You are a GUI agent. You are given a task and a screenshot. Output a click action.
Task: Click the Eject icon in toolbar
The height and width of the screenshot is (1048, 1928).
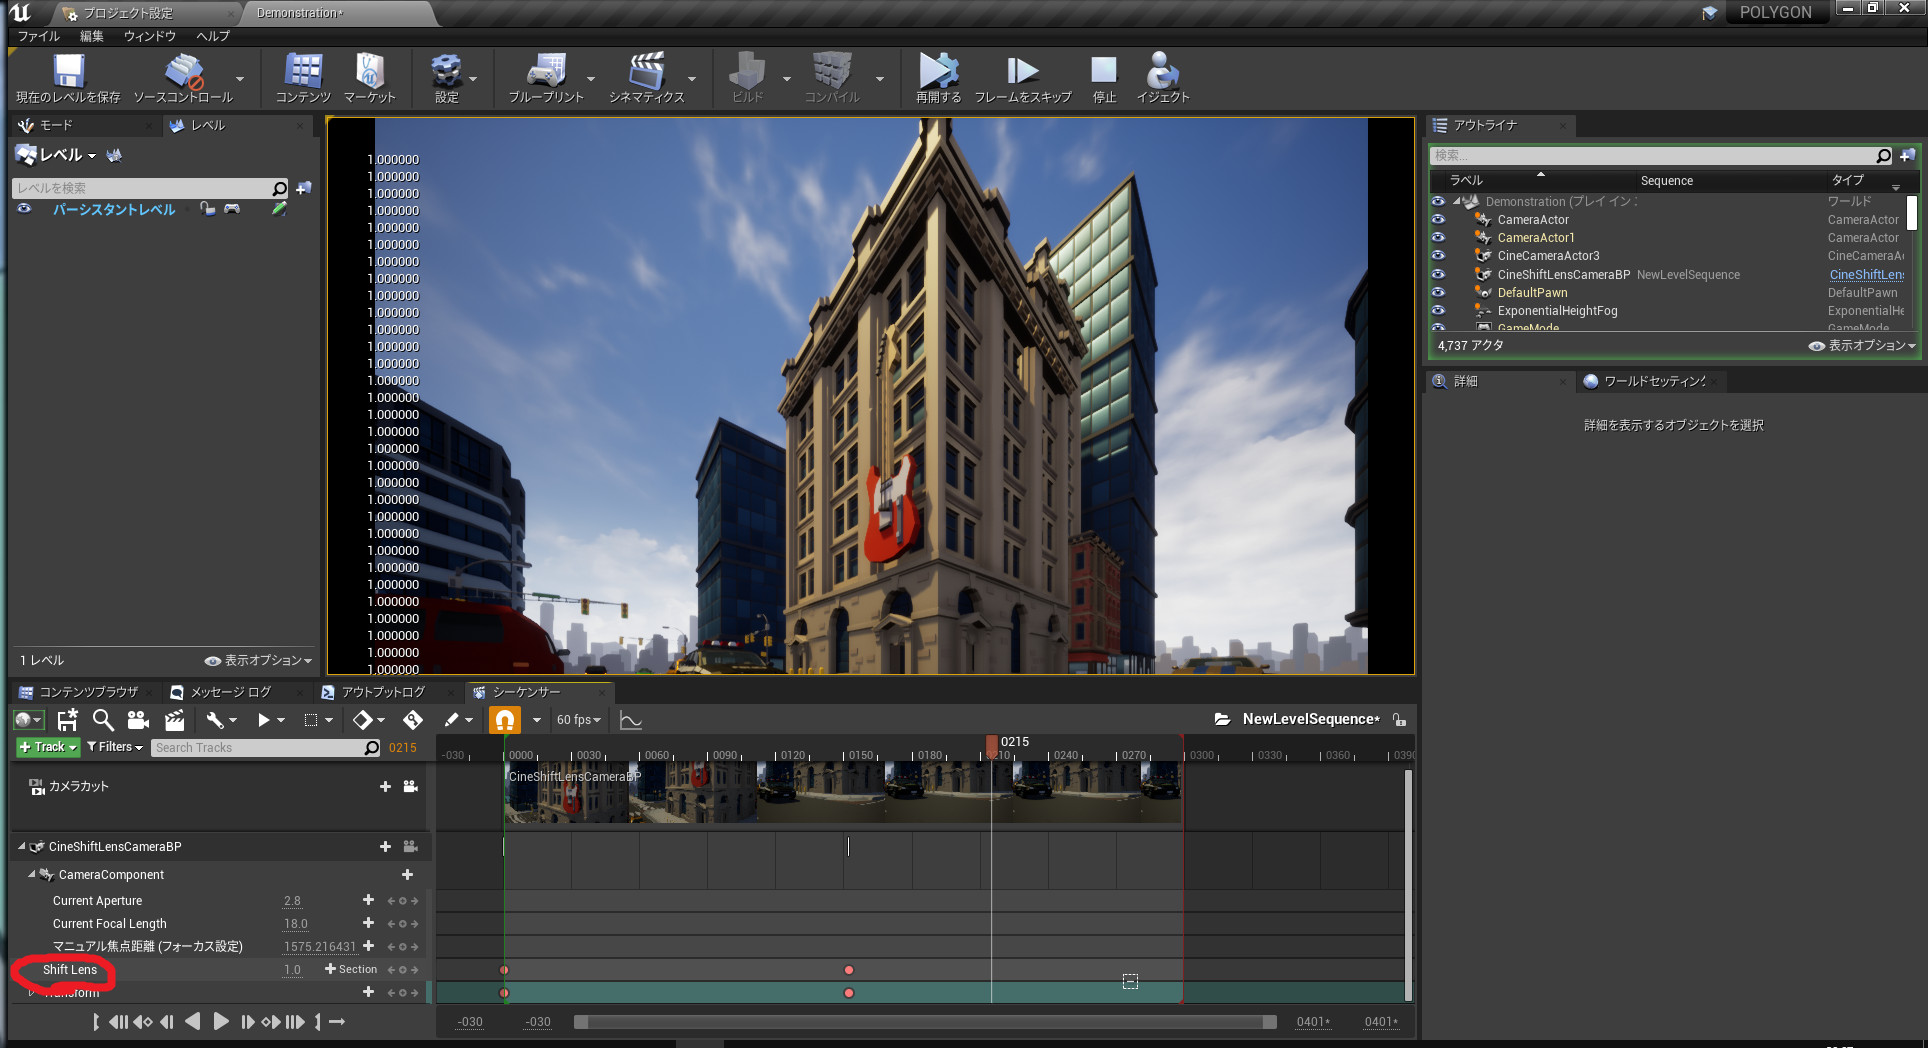pyautogui.click(x=1162, y=72)
